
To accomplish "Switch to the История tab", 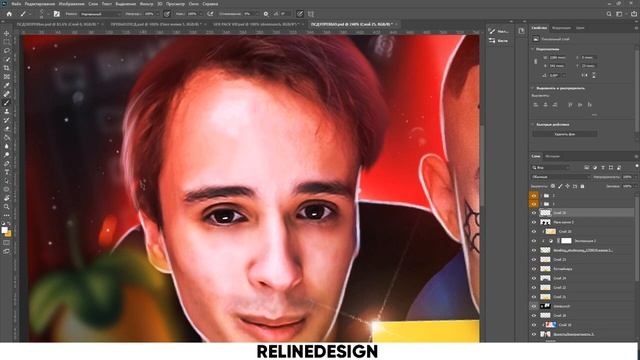I will click(553, 156).
